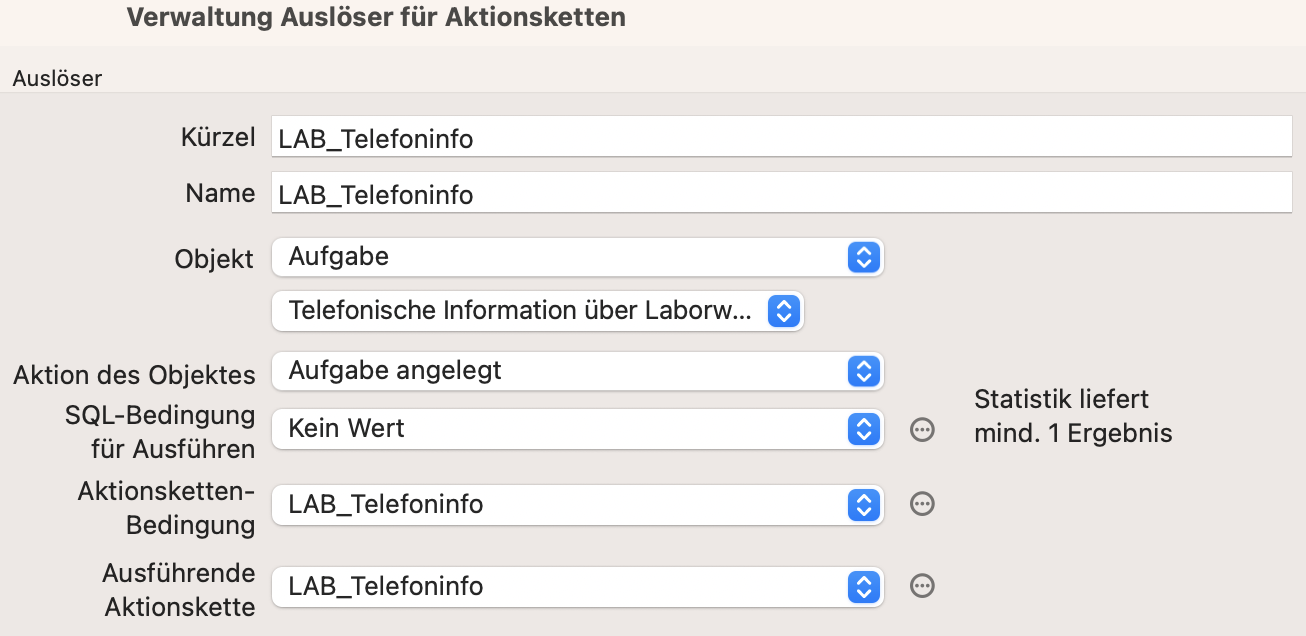Click the Kürzel field label
The image size is (1306, 636).
(x=218, y=138)
